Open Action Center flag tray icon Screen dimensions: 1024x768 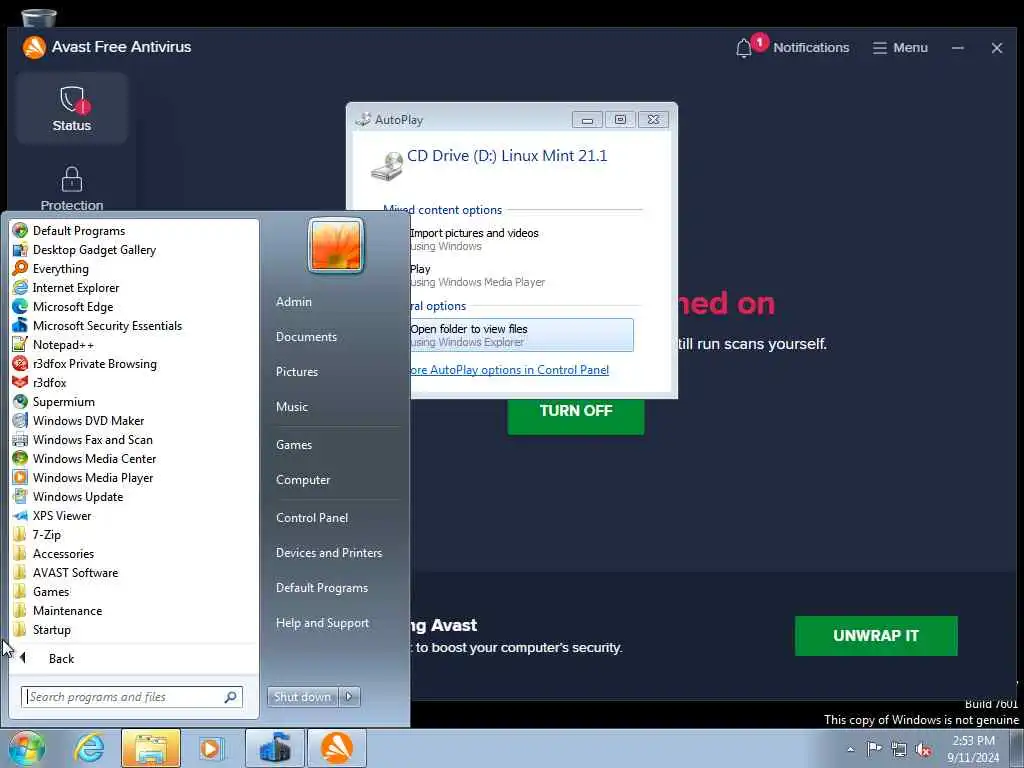click(873, 748)
